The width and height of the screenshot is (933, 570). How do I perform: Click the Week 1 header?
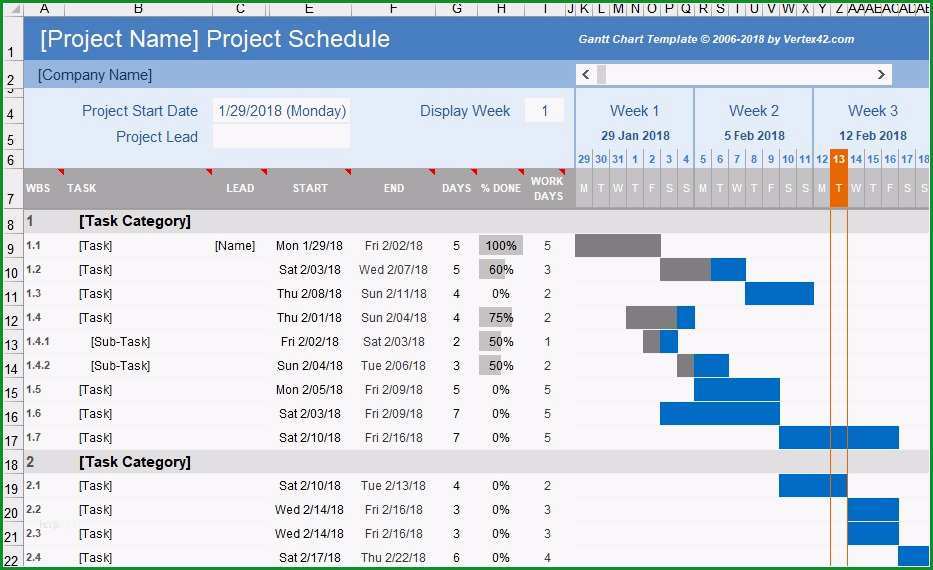(634, 111)
